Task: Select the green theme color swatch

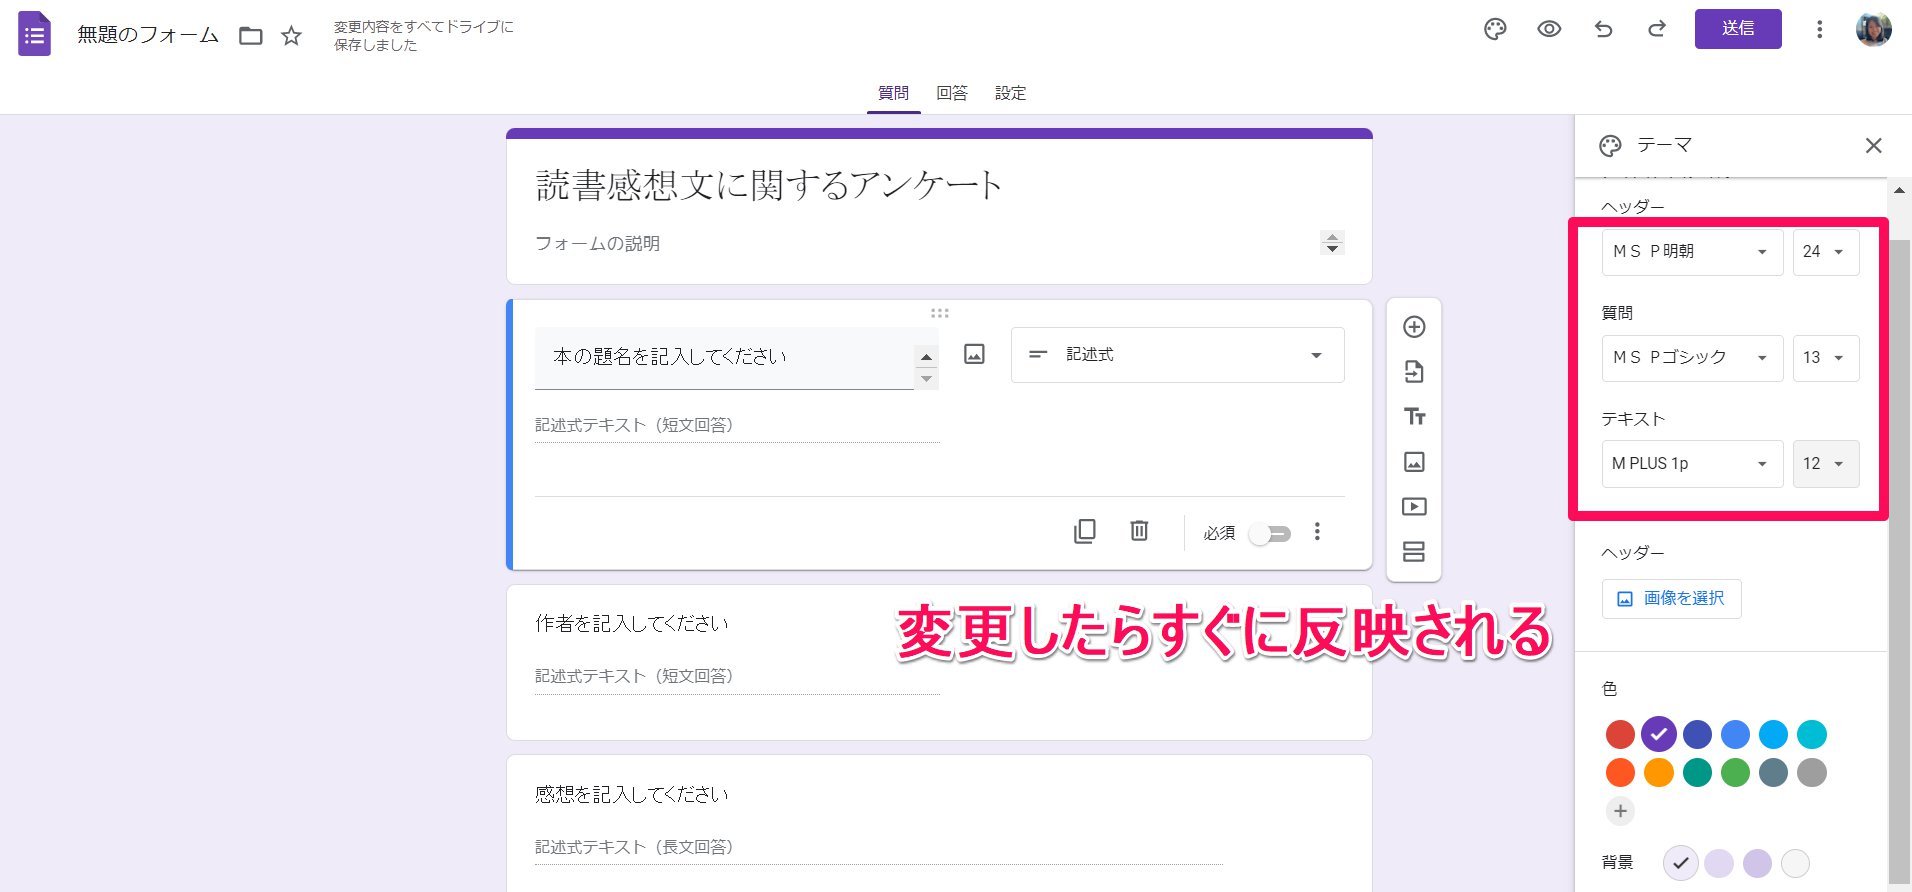Action: tap(1735, 773)
